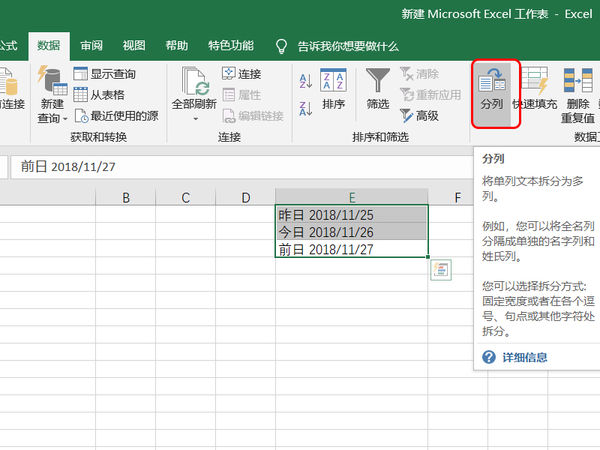Open the Quick Analysis button below selection
The height and width of the screenshot is (450, 600).
[441, 269]
